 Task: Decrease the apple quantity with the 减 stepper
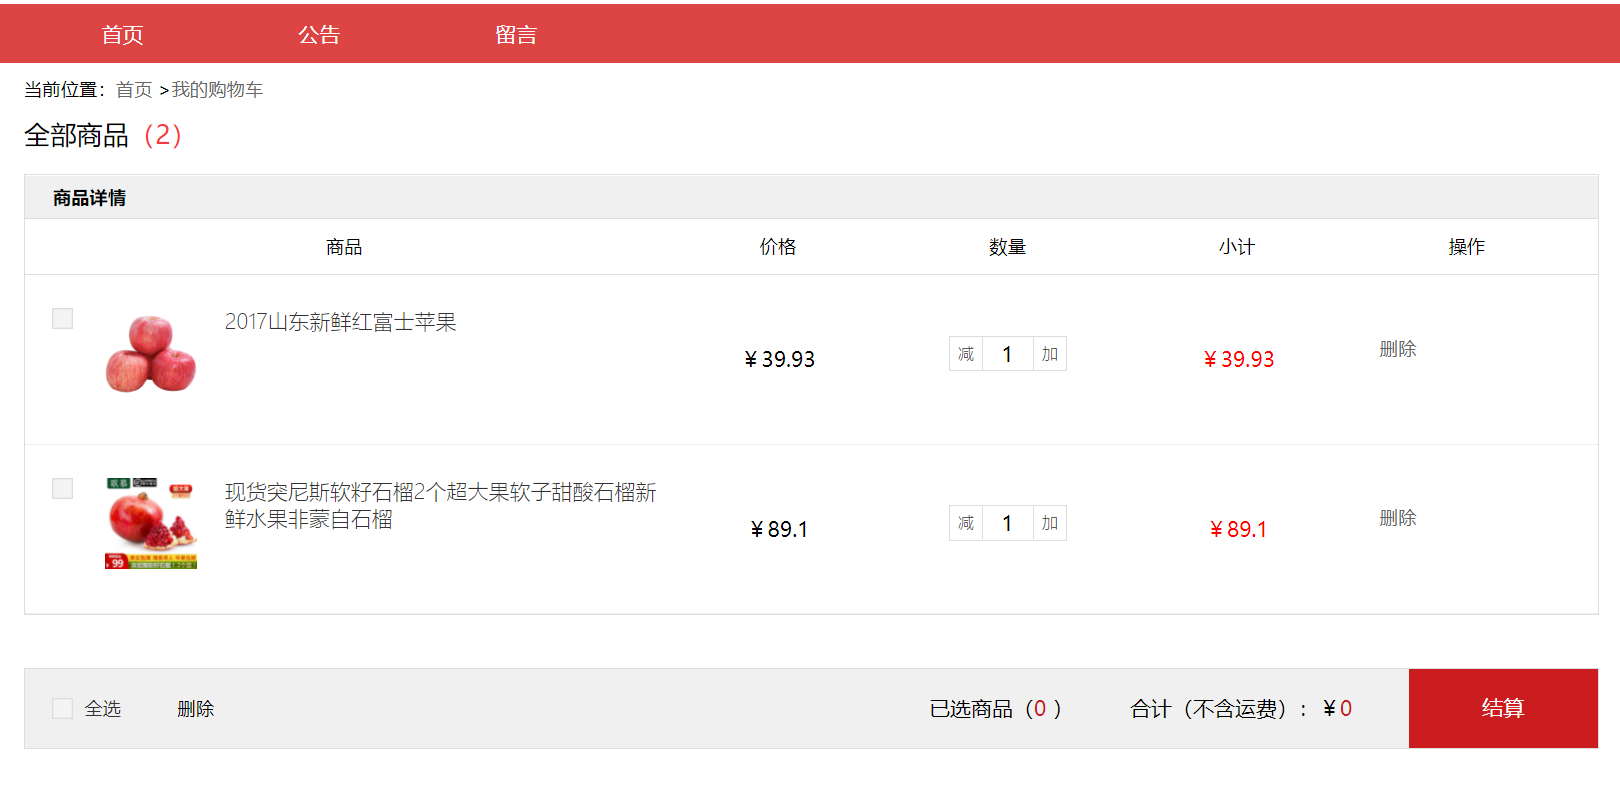965,354
